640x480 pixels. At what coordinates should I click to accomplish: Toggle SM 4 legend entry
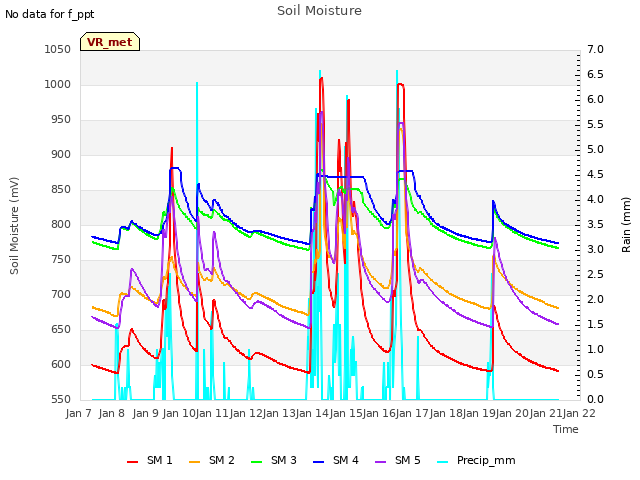coord(336,460)
